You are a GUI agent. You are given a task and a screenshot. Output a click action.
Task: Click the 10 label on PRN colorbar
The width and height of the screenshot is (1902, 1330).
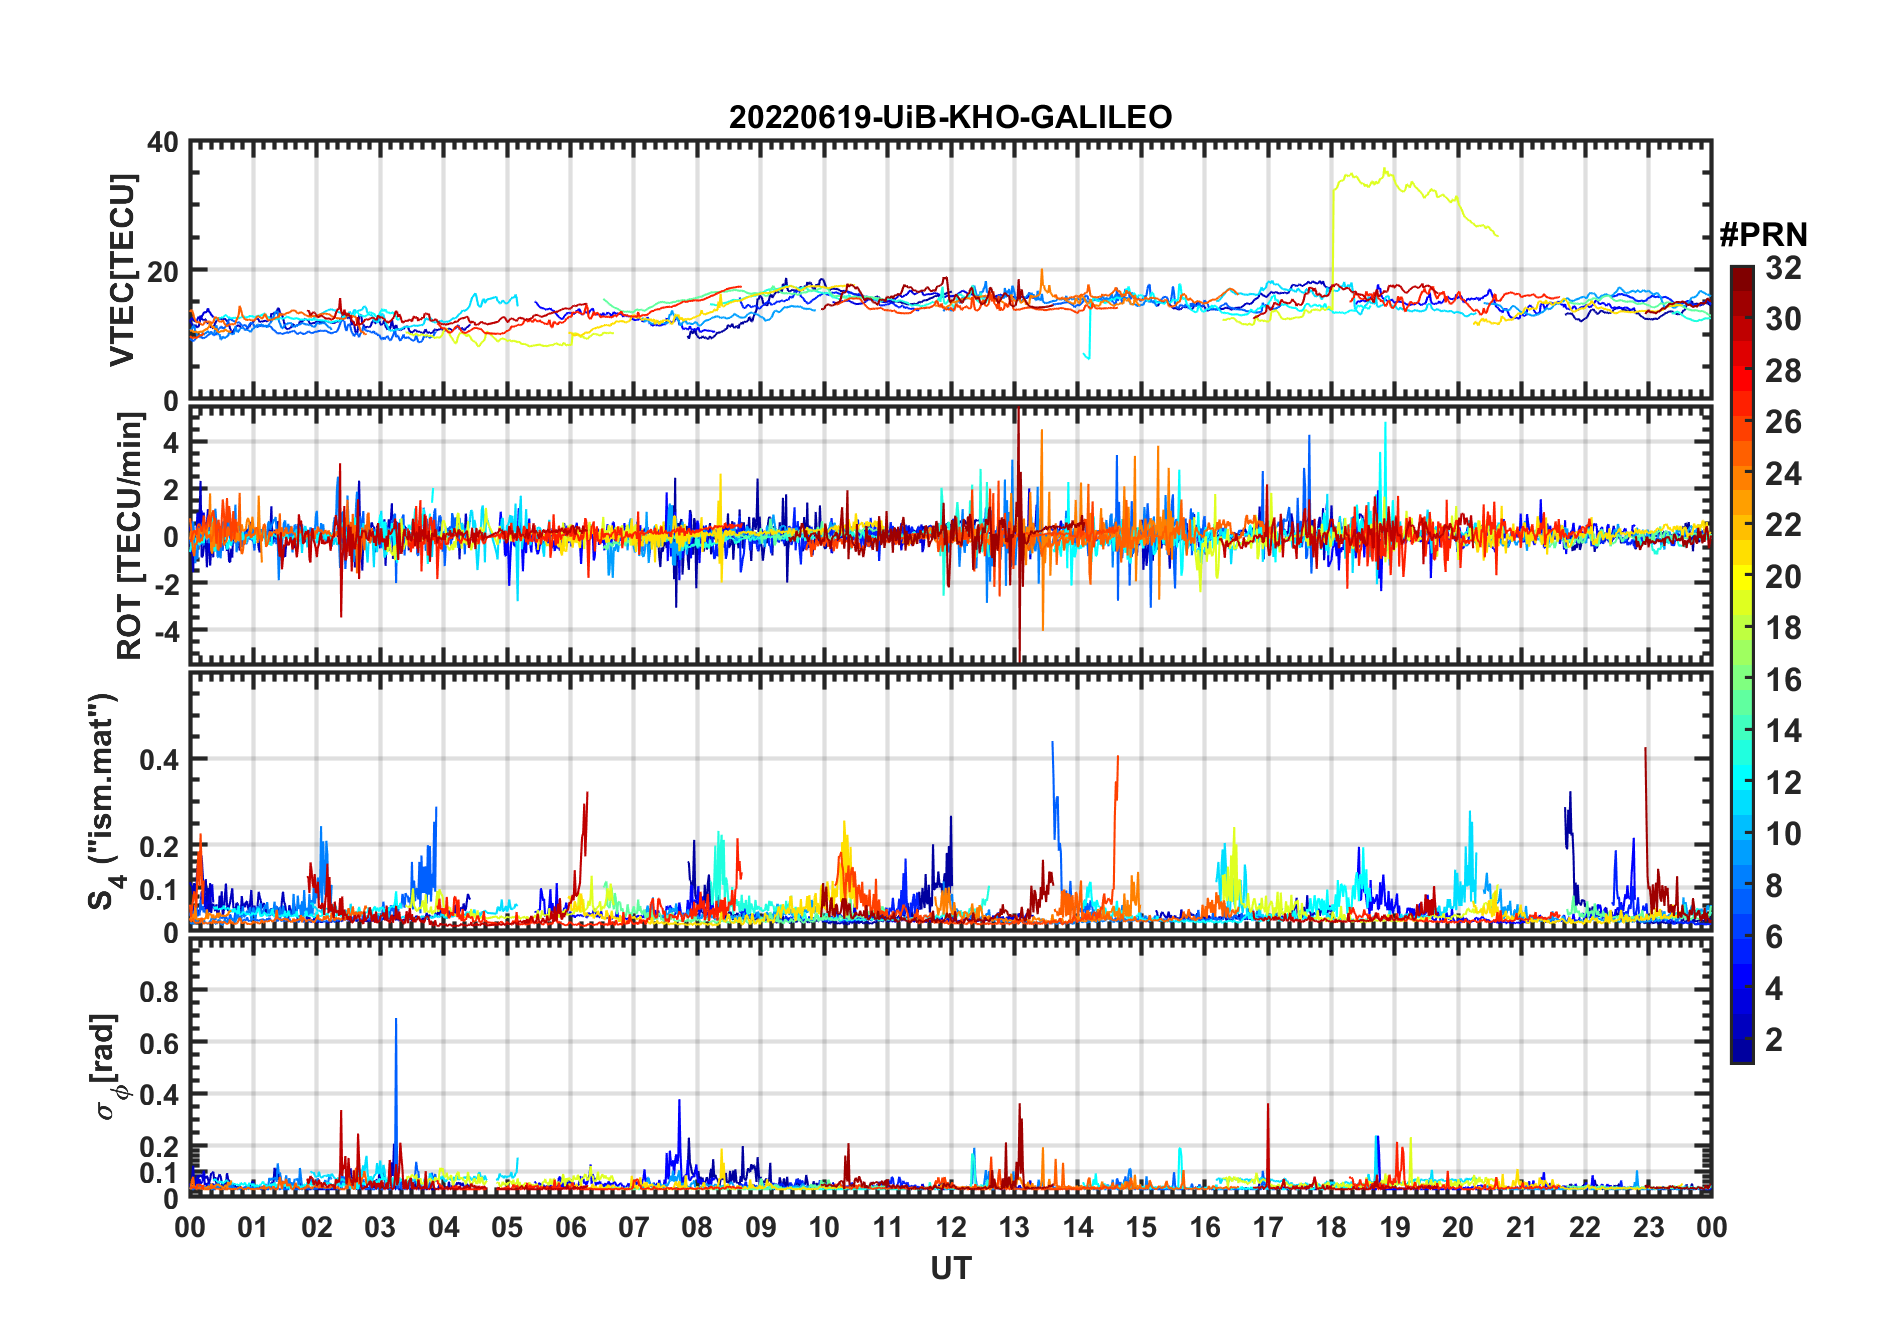coord(1783,834)
